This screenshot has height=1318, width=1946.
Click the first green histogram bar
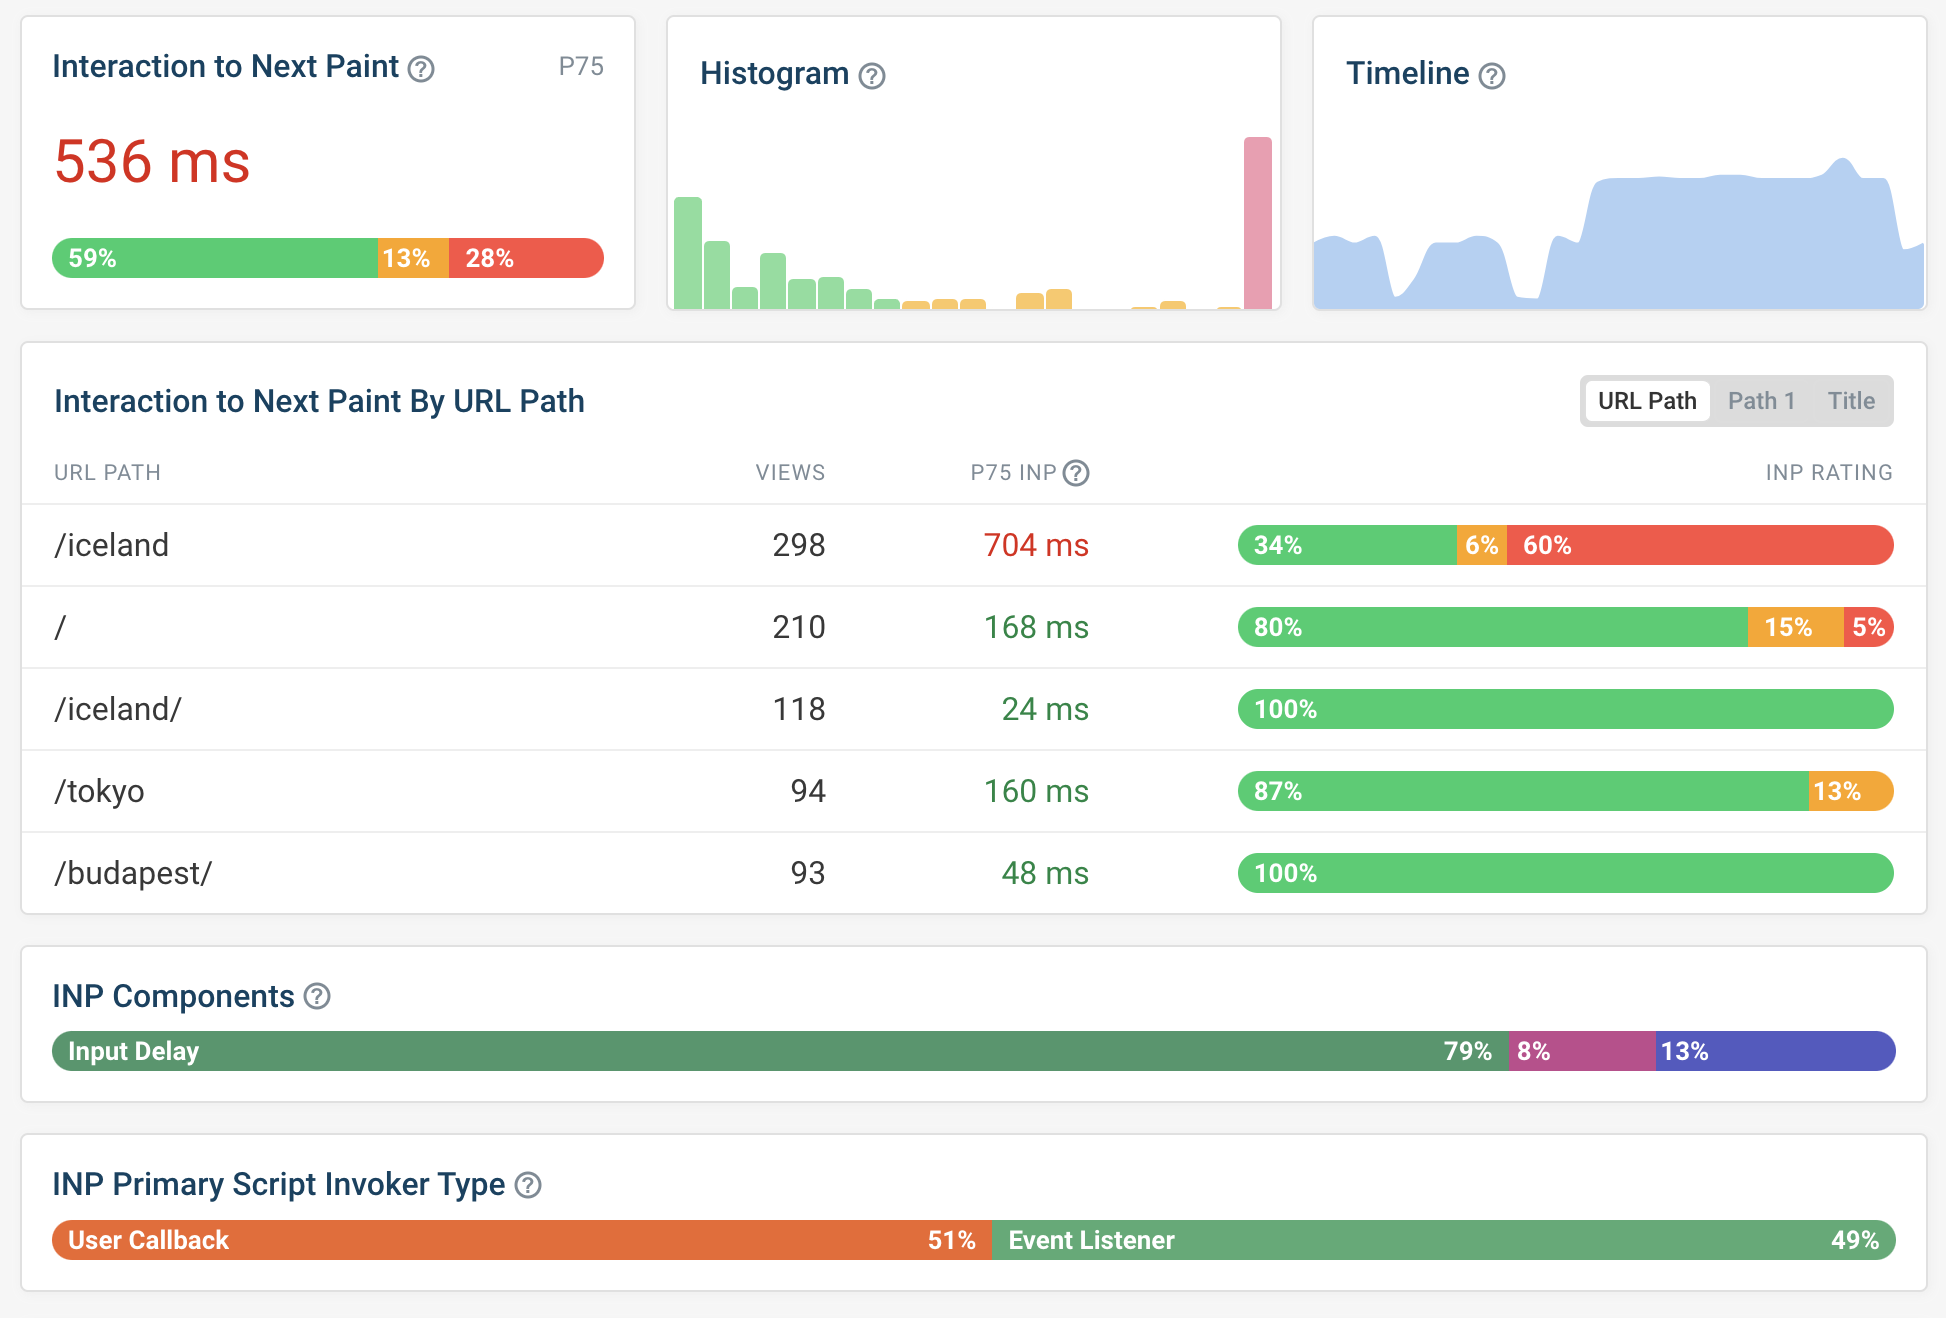click(x=688, y=253)
